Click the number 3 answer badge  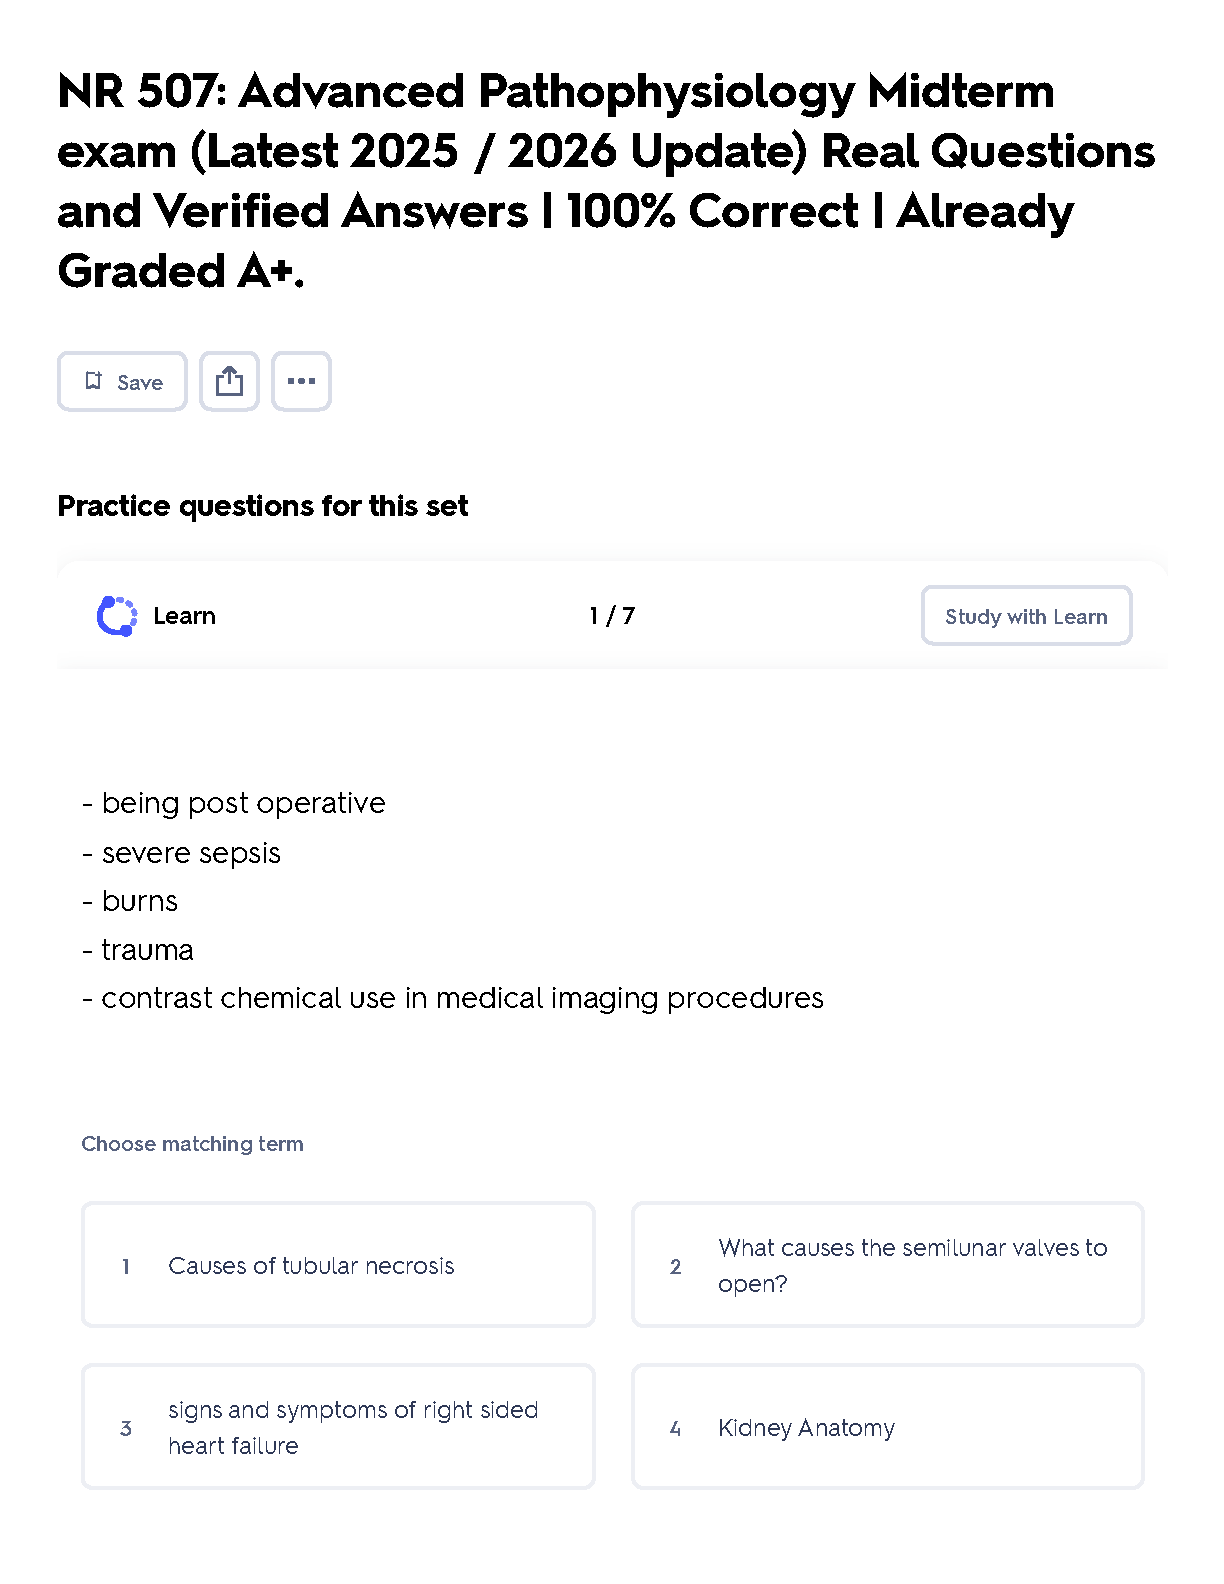click(x=126, y=1428)
